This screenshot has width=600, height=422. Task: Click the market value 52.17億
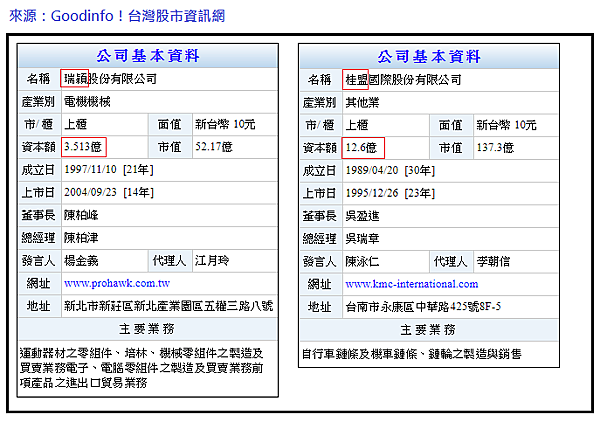tap(214, 147)
